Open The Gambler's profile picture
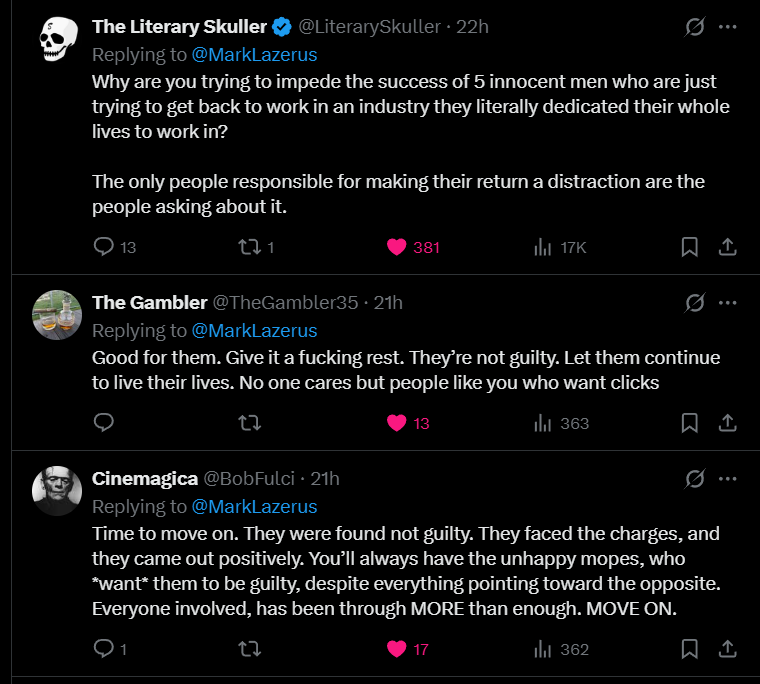This screenshot has height=684, width=760. tap(58, 315)
